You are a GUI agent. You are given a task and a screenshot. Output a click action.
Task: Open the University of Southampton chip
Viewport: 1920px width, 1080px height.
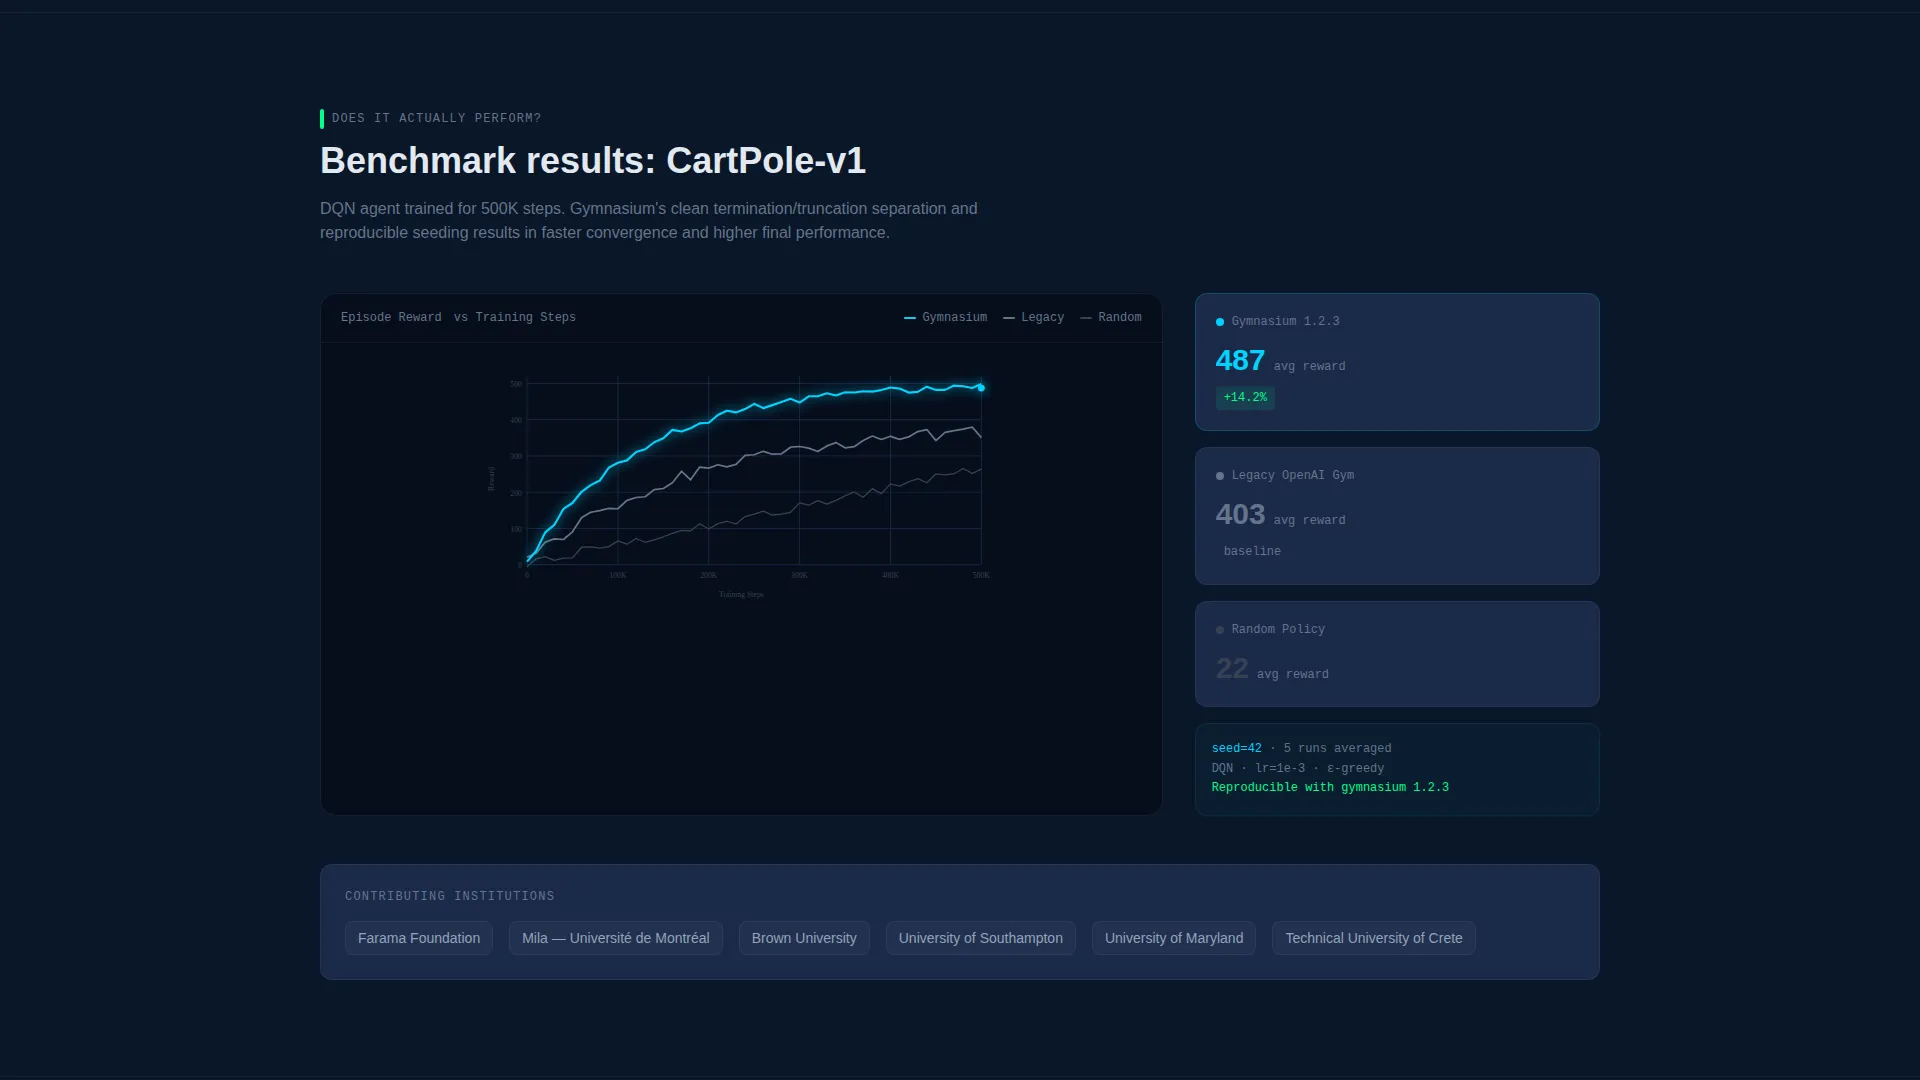(x=980, y=938)
